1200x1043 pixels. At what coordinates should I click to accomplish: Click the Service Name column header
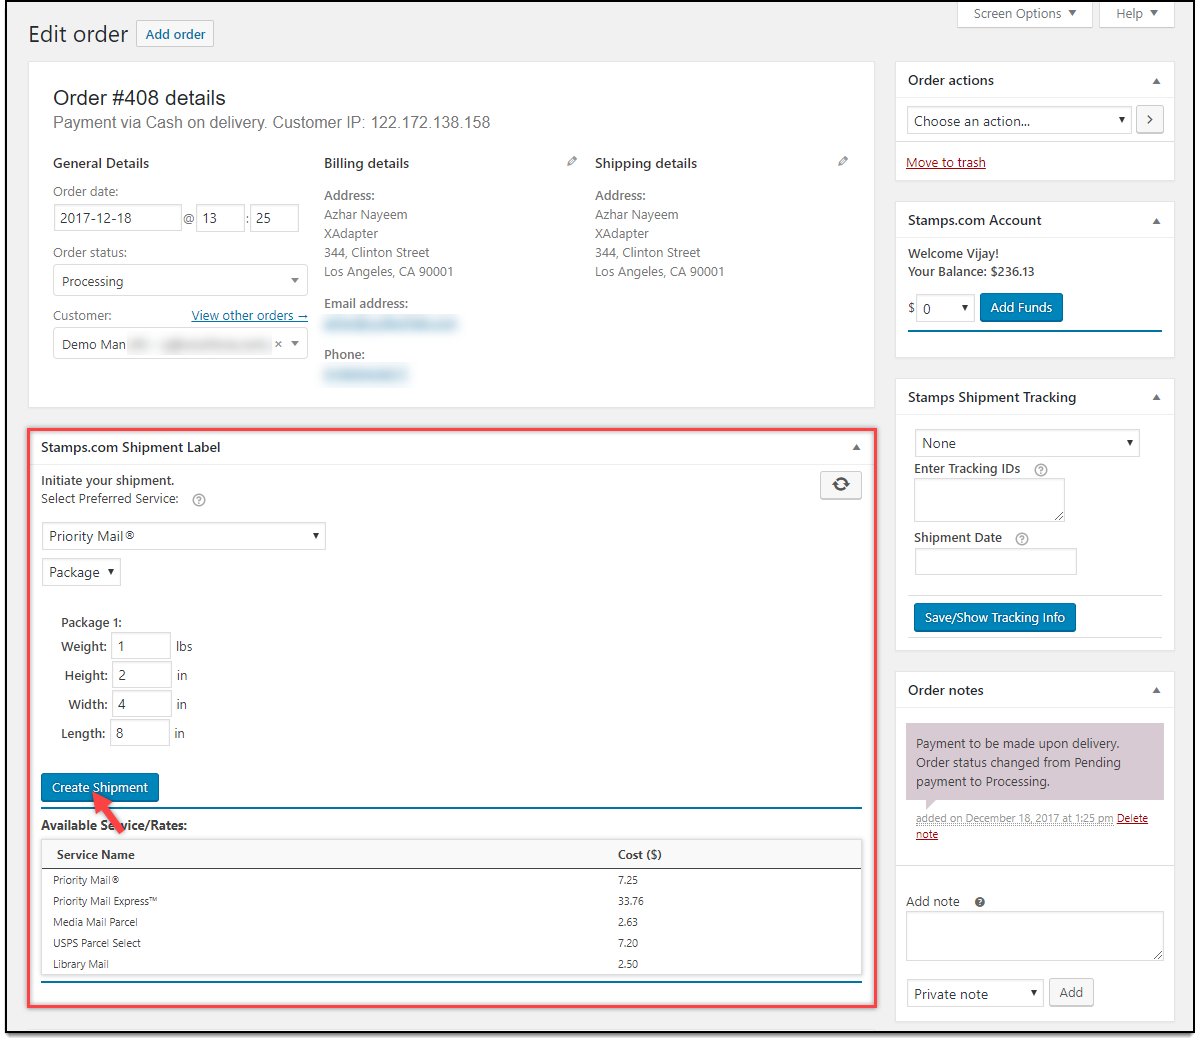tap(96, 855)
